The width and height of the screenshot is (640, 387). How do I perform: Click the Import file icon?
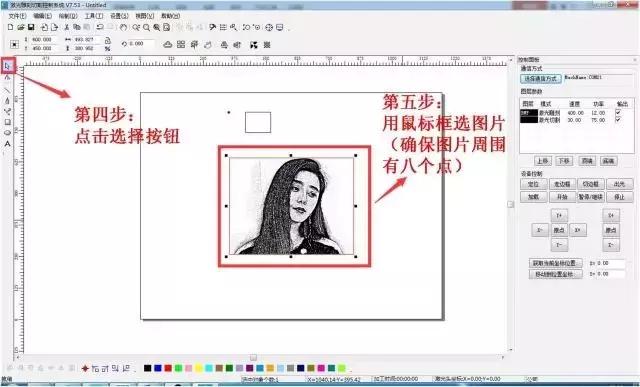coord(44,27)
